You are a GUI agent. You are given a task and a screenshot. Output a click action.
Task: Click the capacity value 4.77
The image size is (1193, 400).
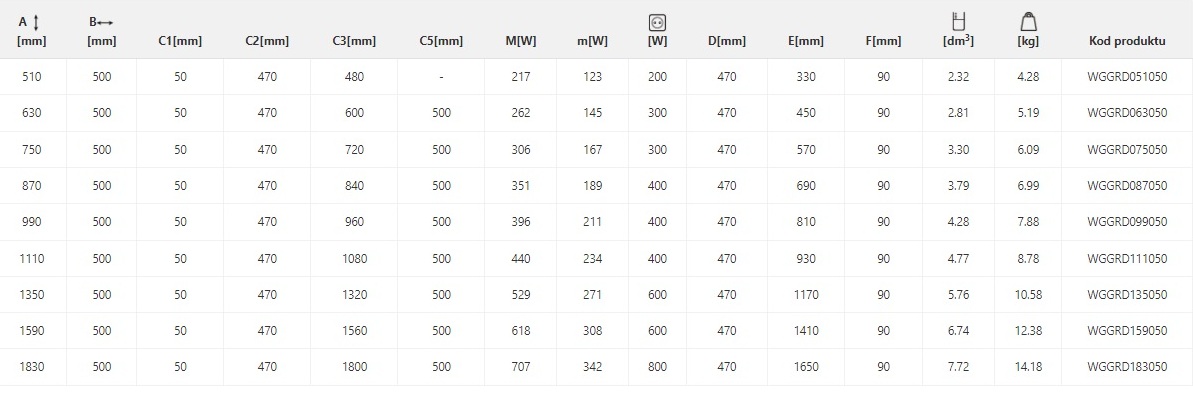958,258
